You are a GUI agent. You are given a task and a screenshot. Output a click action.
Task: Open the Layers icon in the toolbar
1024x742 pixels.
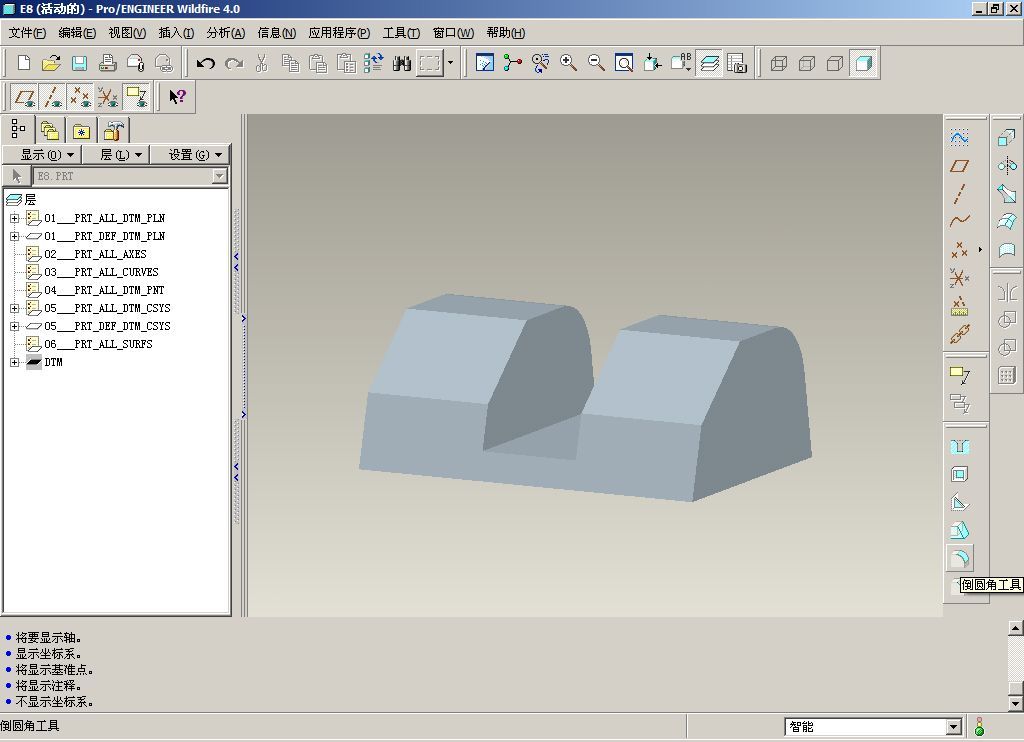point(709,63)
